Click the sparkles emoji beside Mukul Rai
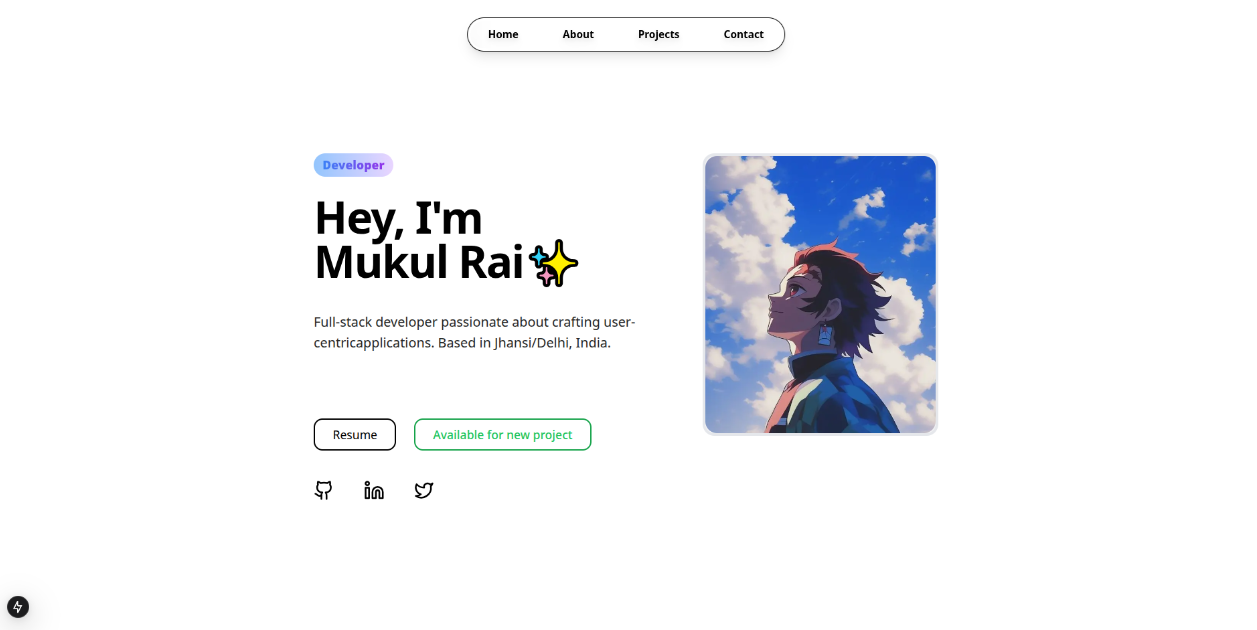 point(554,264)
